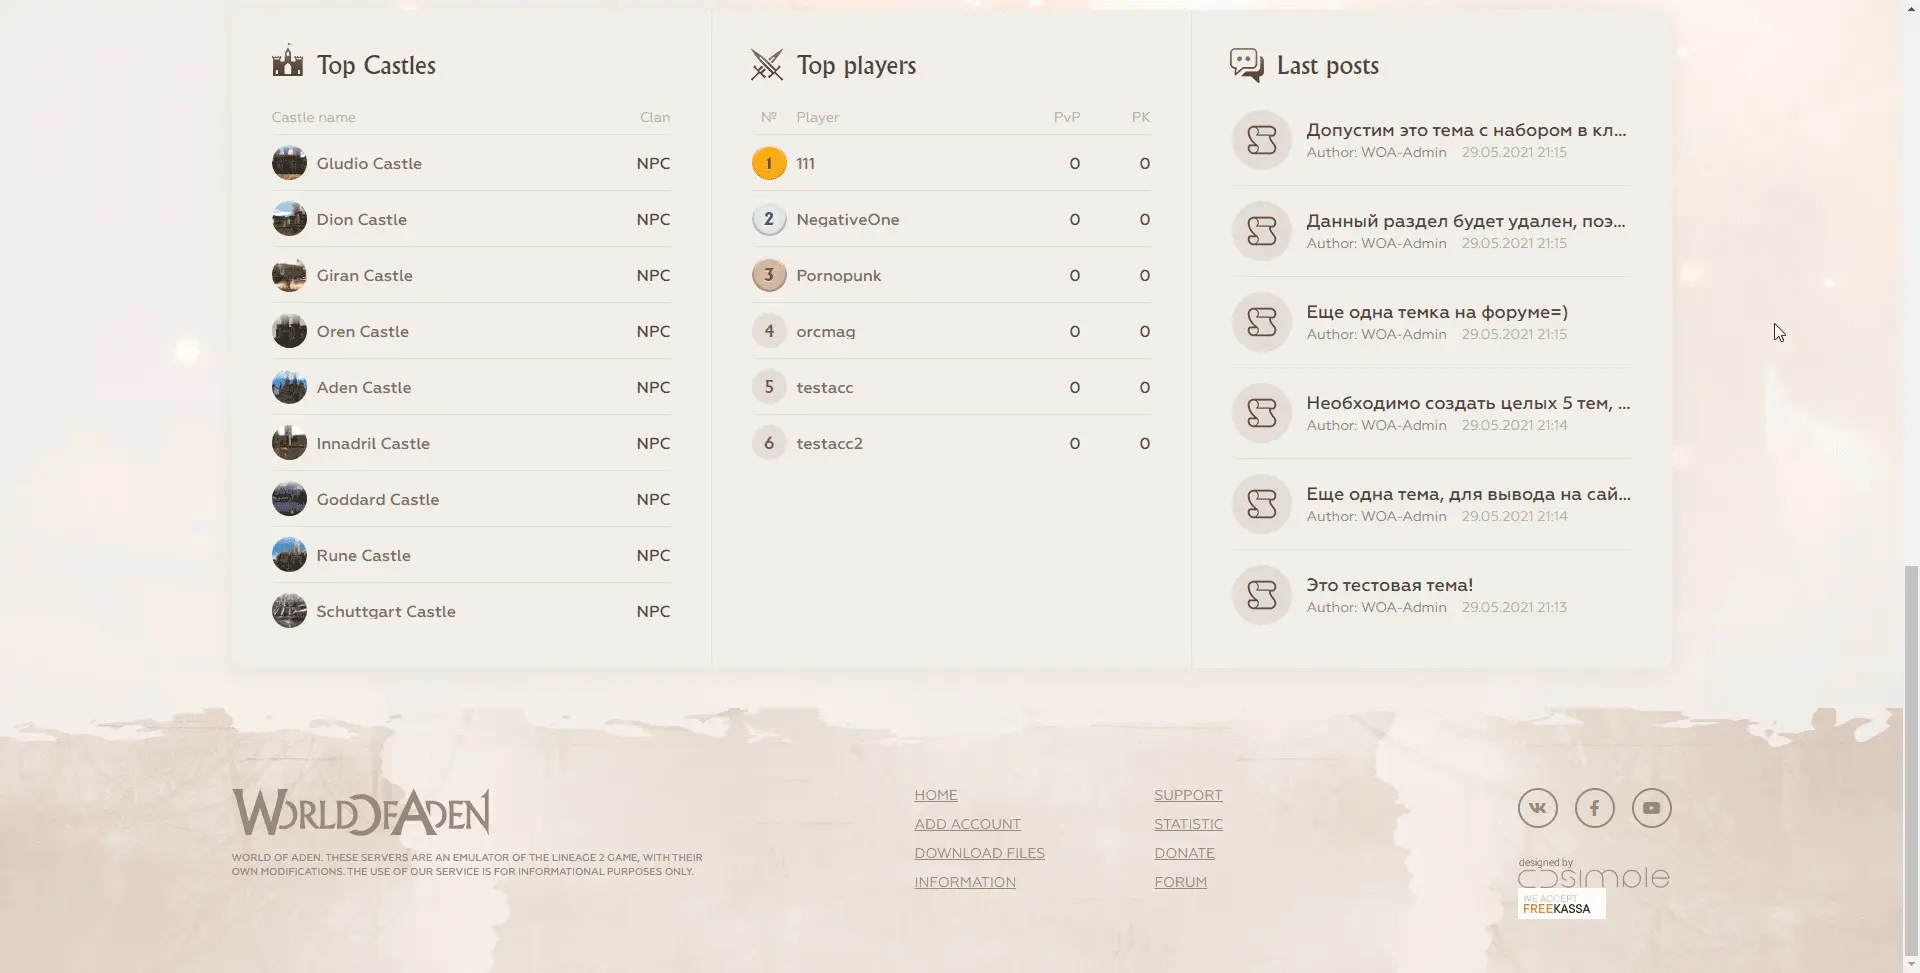Open the Facebook icon in footer
This screenshot has height=973, width=1920.
click(x=1594, y=808)
